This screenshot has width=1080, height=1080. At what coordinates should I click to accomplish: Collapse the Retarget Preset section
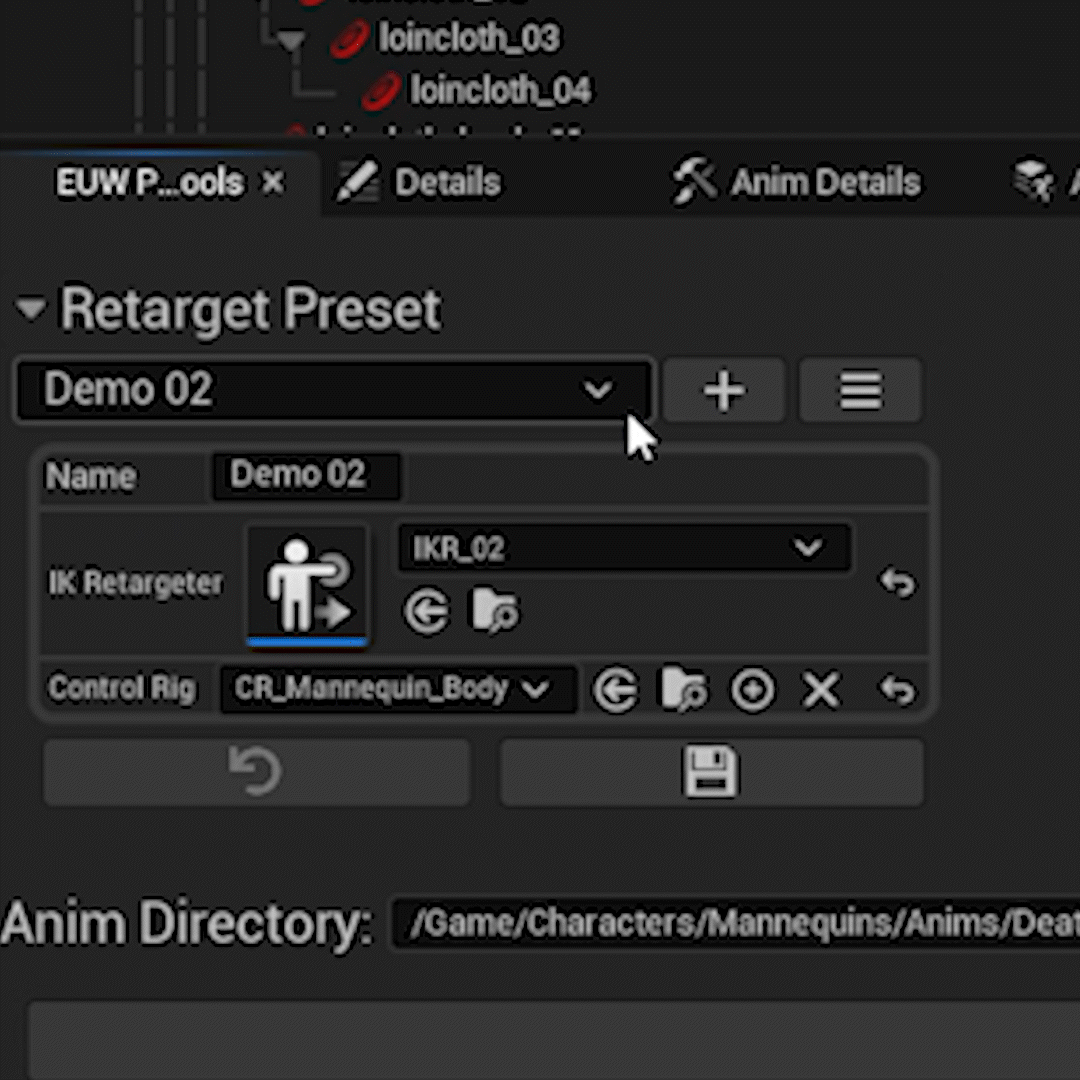(x=31, y=310)
